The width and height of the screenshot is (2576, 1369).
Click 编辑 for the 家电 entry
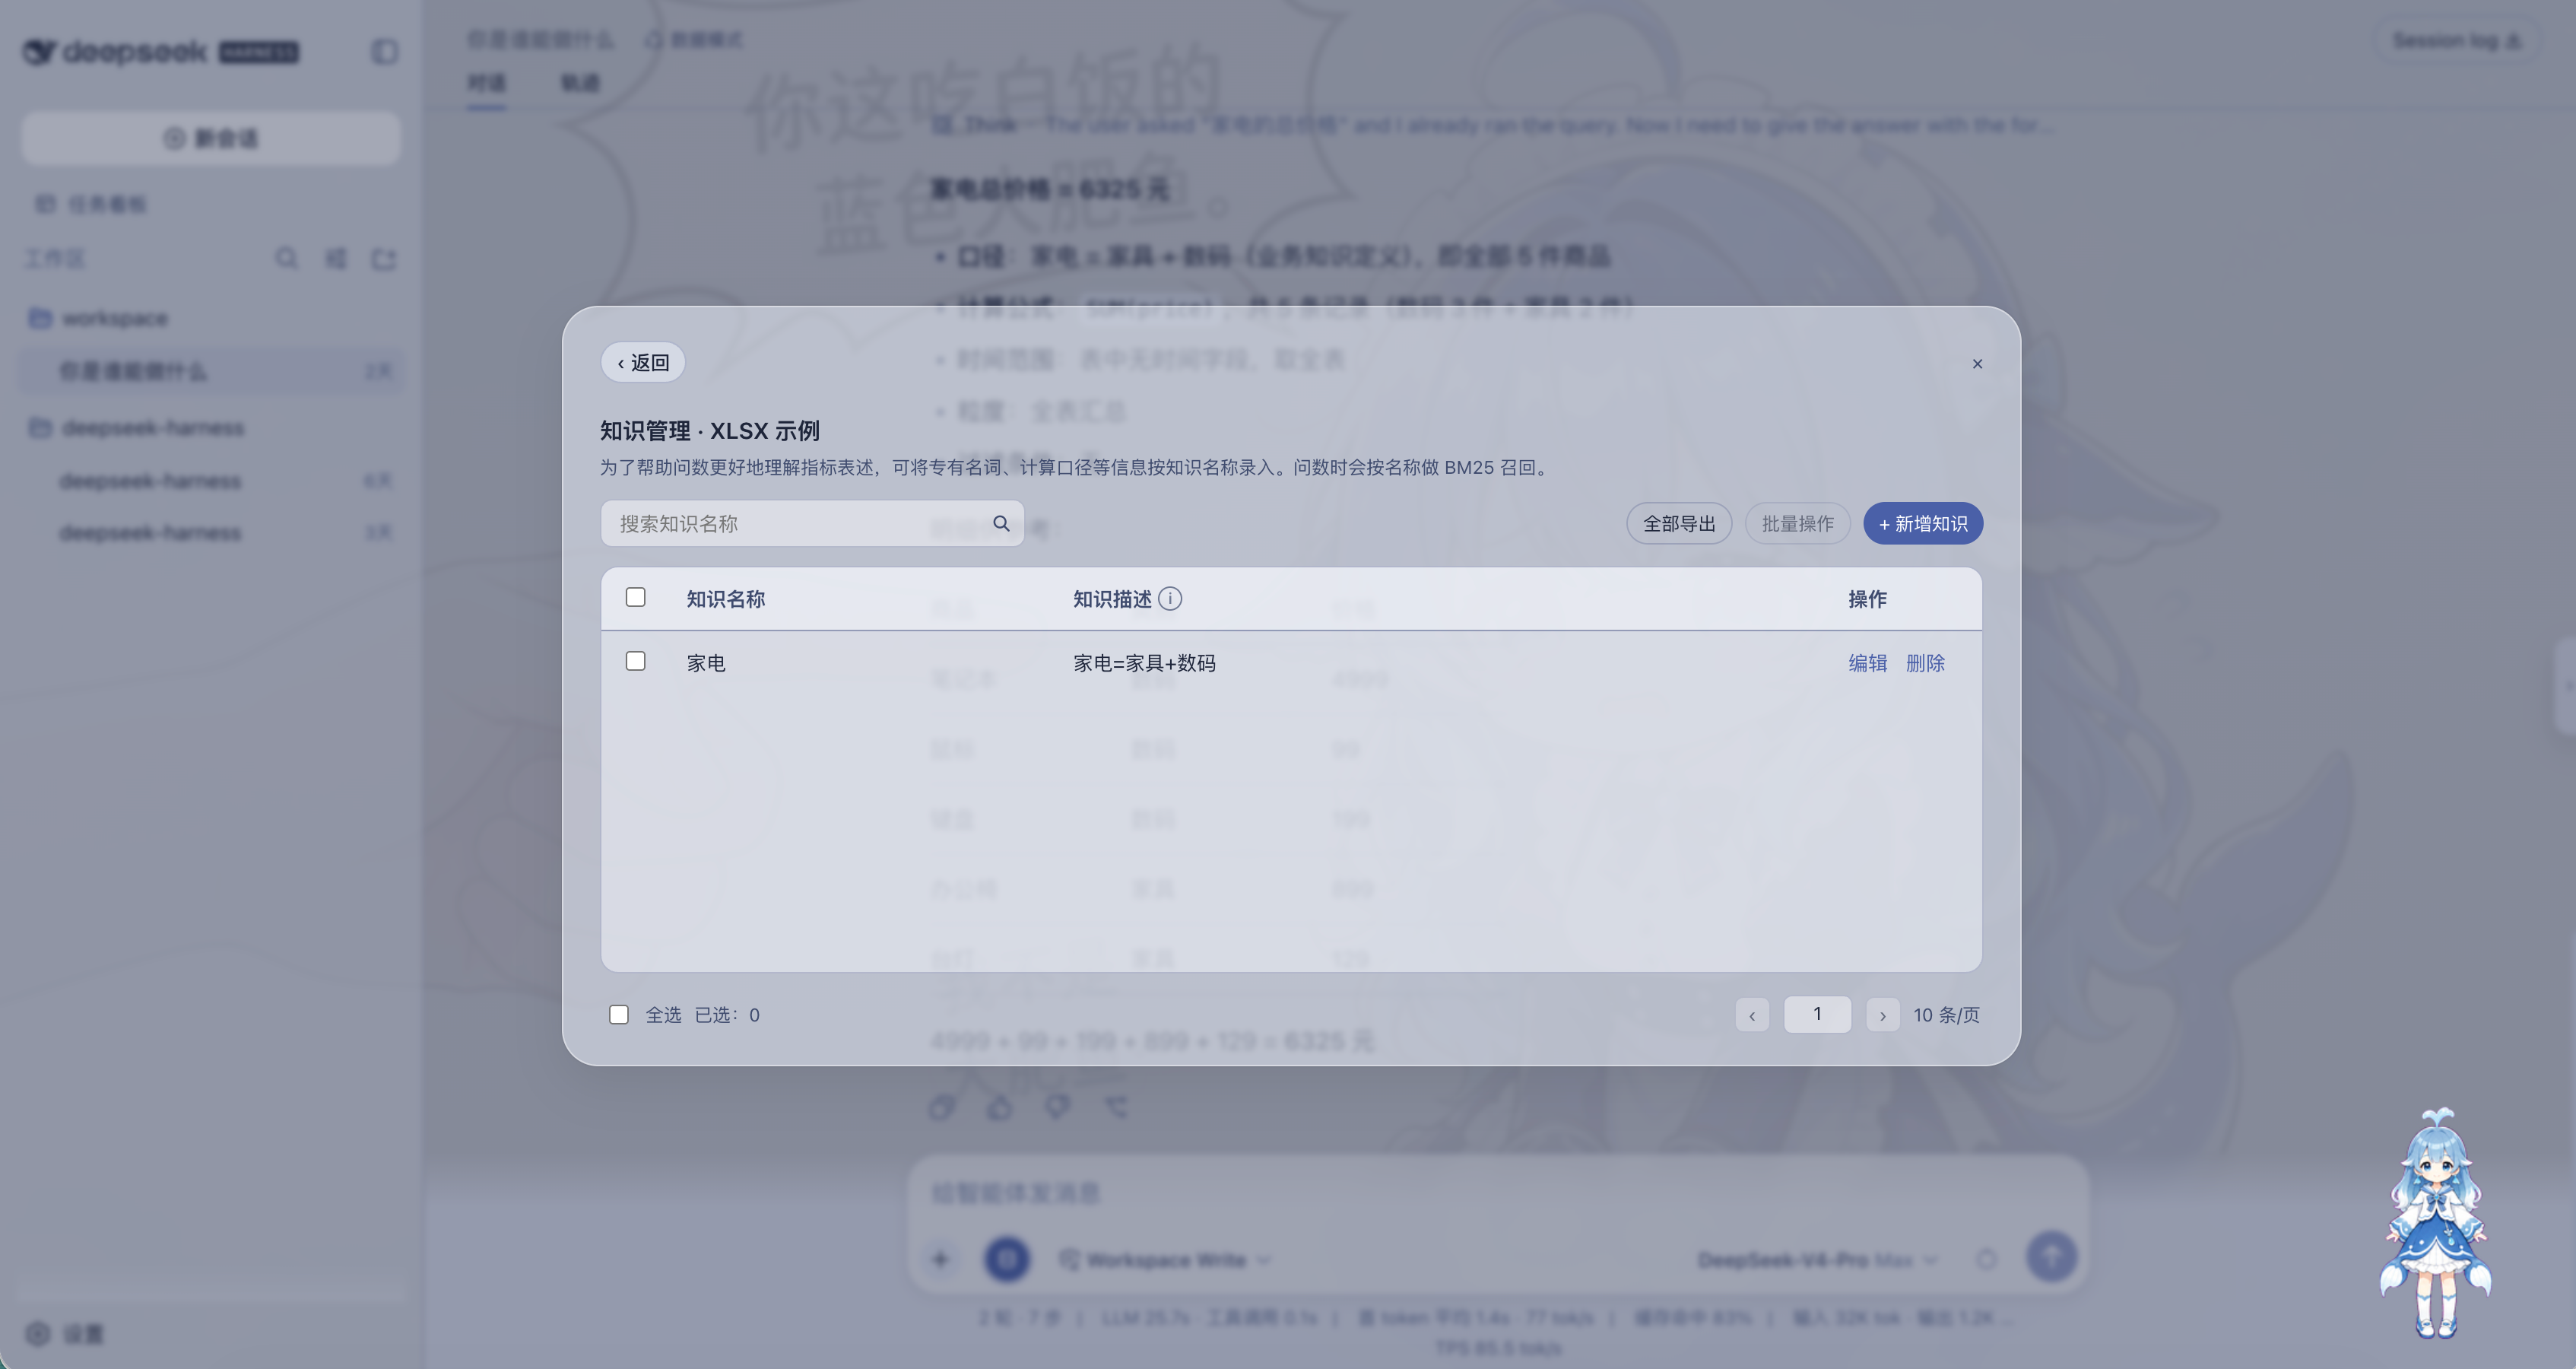point(1867,663)
